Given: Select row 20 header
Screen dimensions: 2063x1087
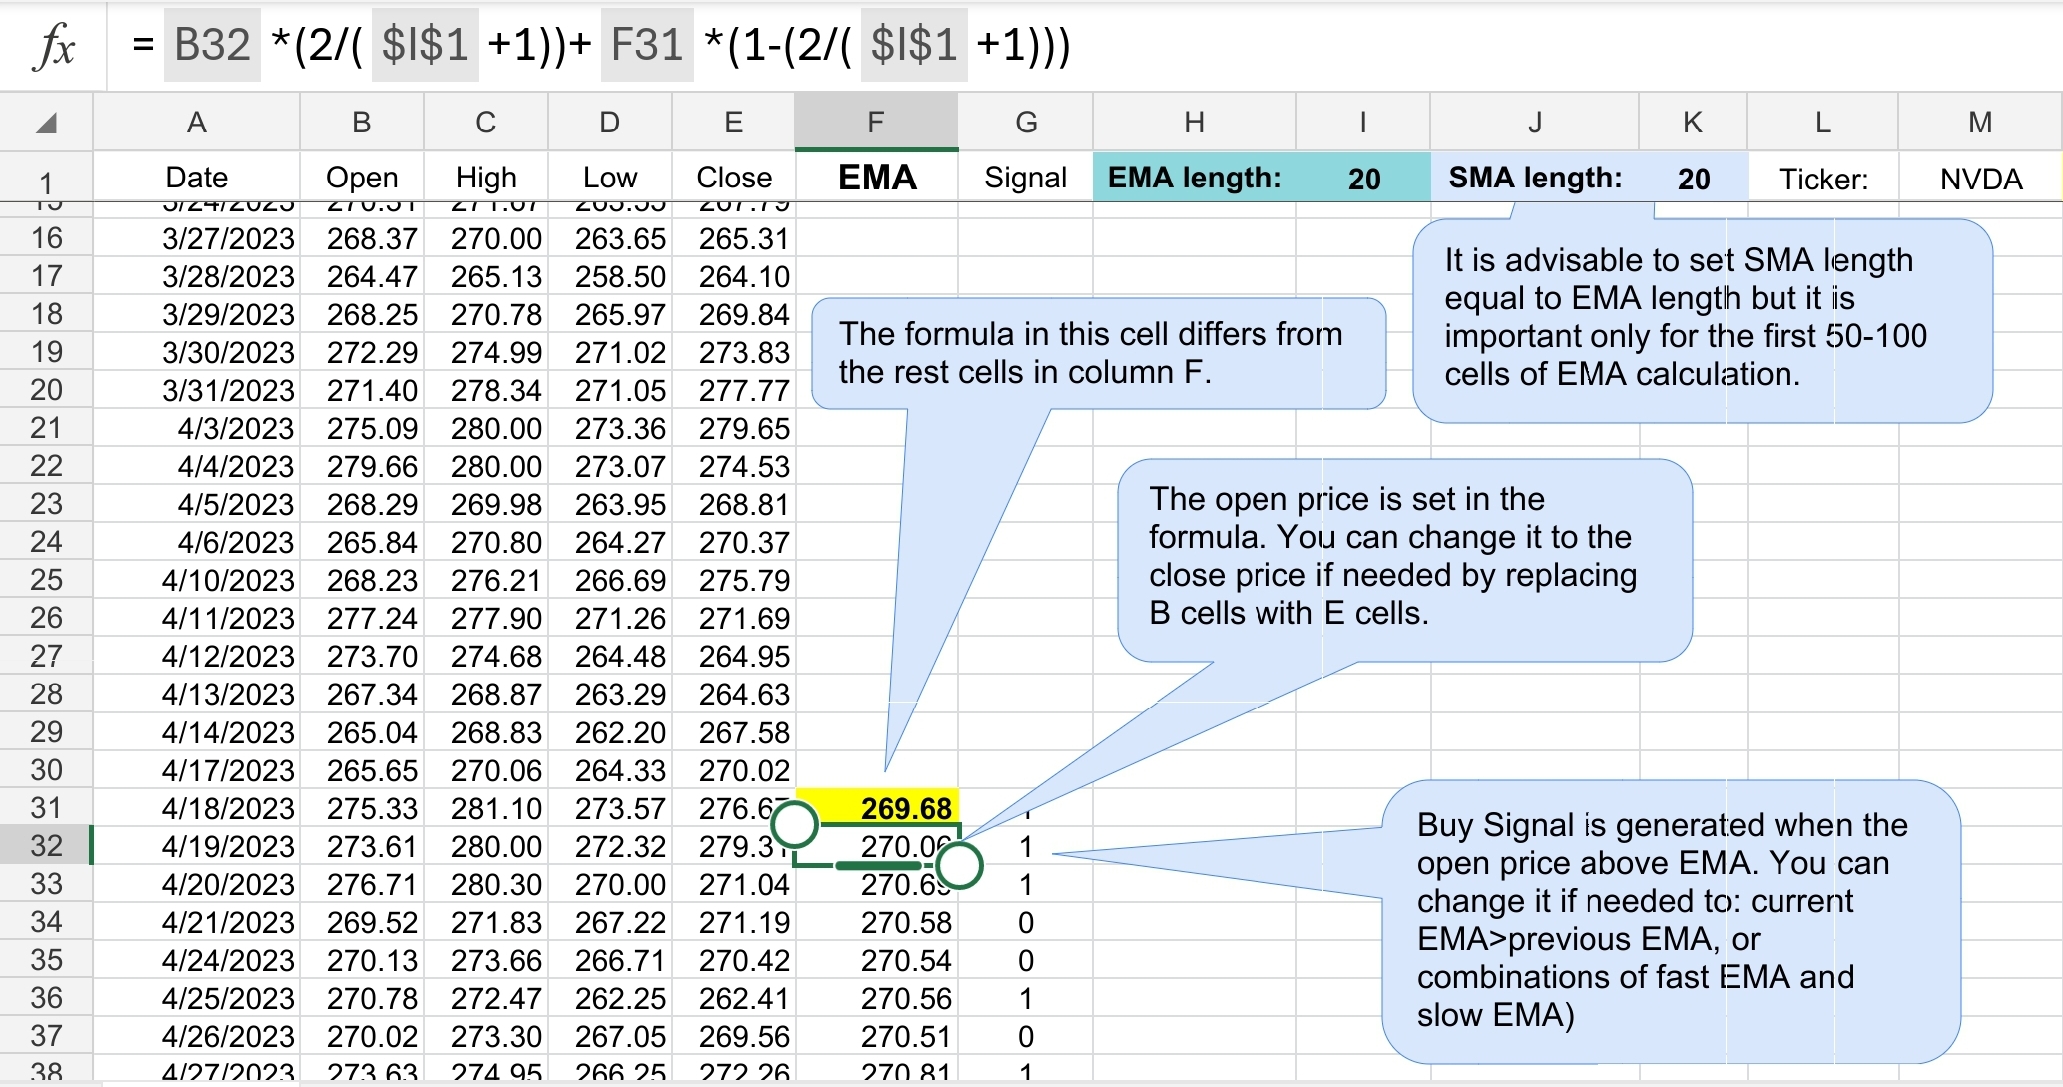Looking at the screenshot, I should tap(46, 390).
